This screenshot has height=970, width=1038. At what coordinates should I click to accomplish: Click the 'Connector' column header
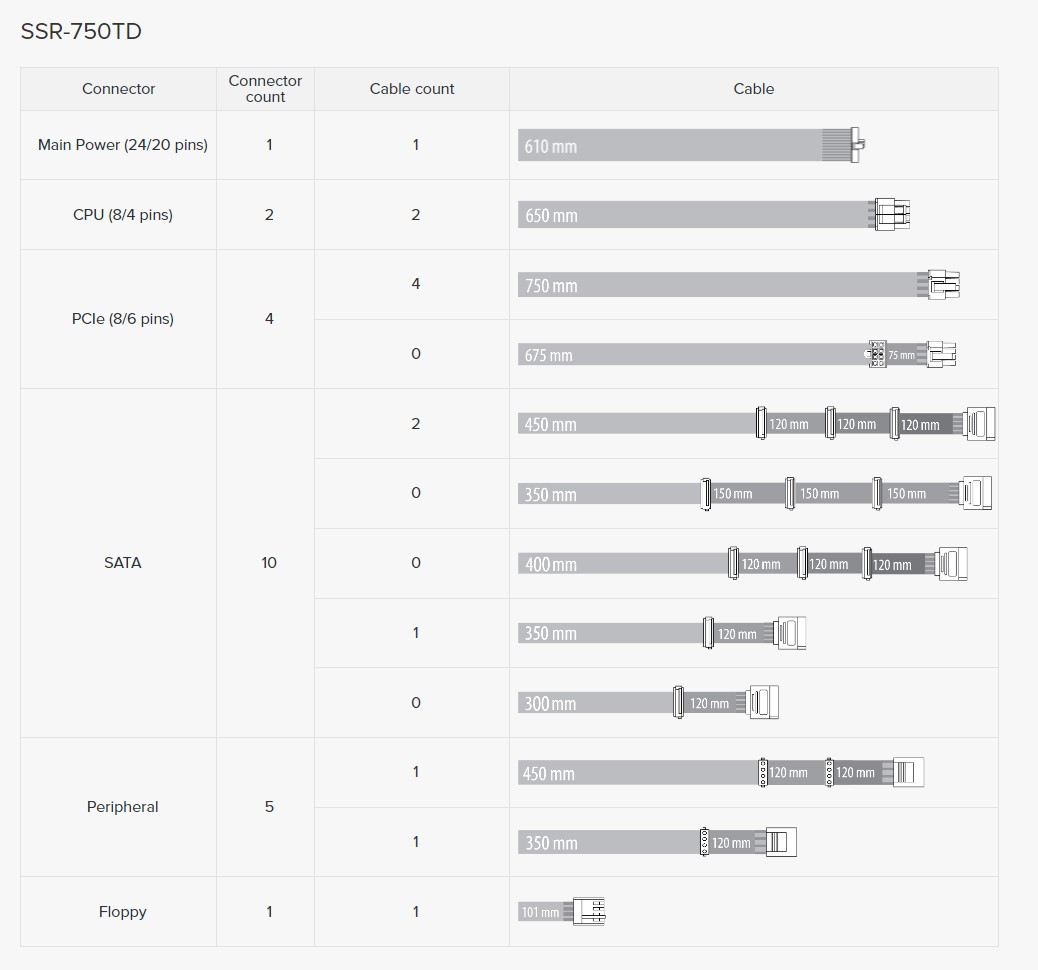118,89
